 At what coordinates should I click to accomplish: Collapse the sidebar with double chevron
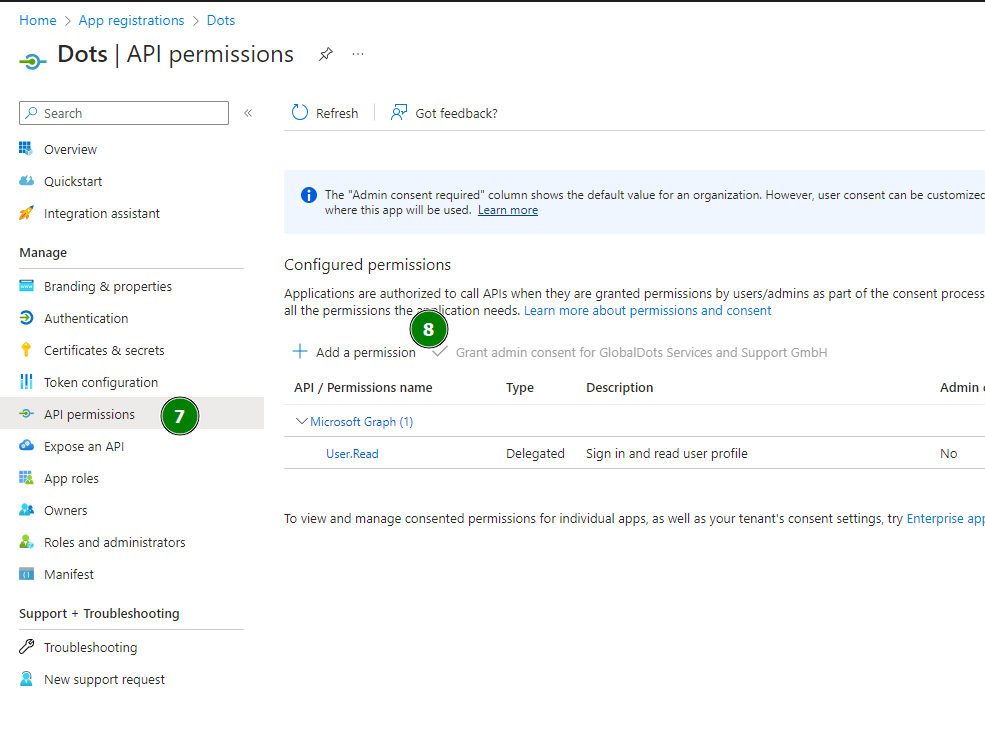(x=248, y=113)
